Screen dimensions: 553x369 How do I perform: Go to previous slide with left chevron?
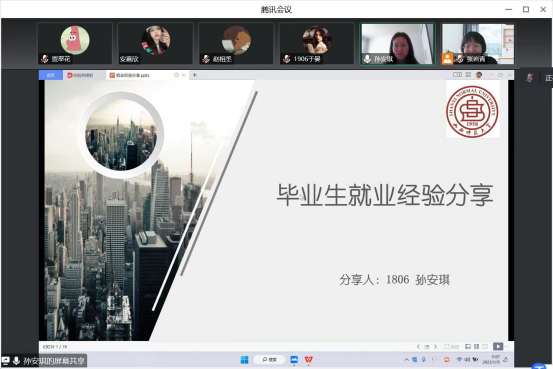coord(418,346)
